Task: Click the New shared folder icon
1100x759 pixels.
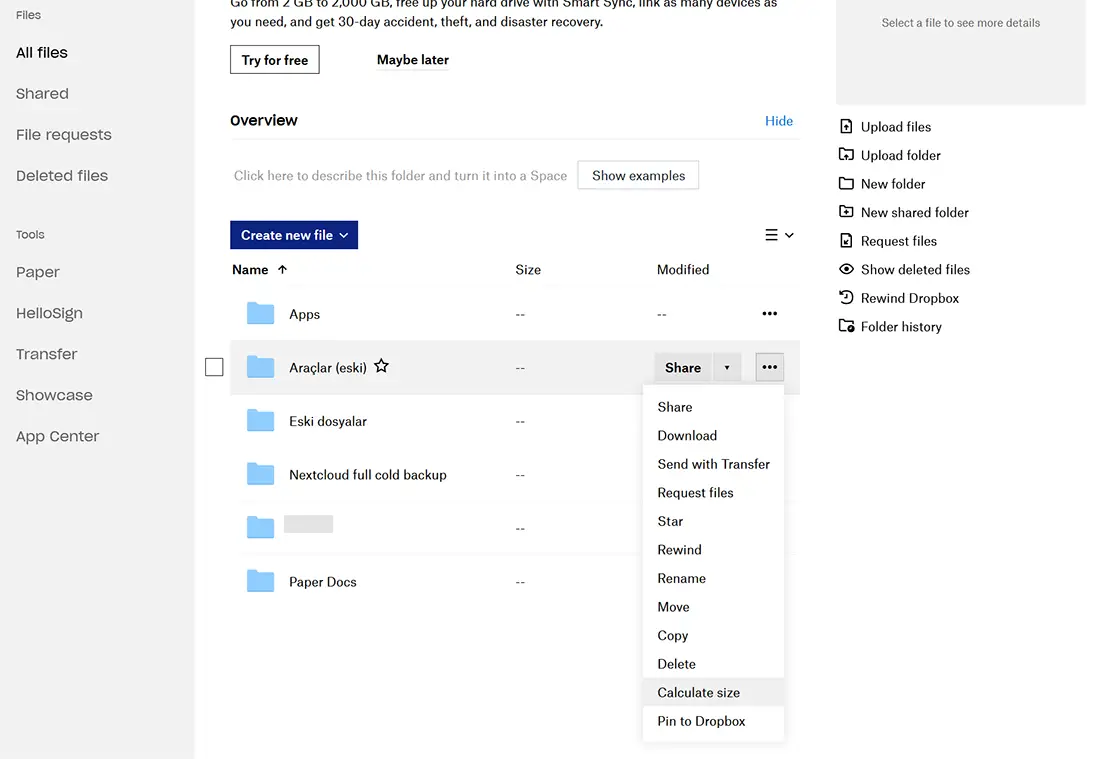Action: click(846, 212)
